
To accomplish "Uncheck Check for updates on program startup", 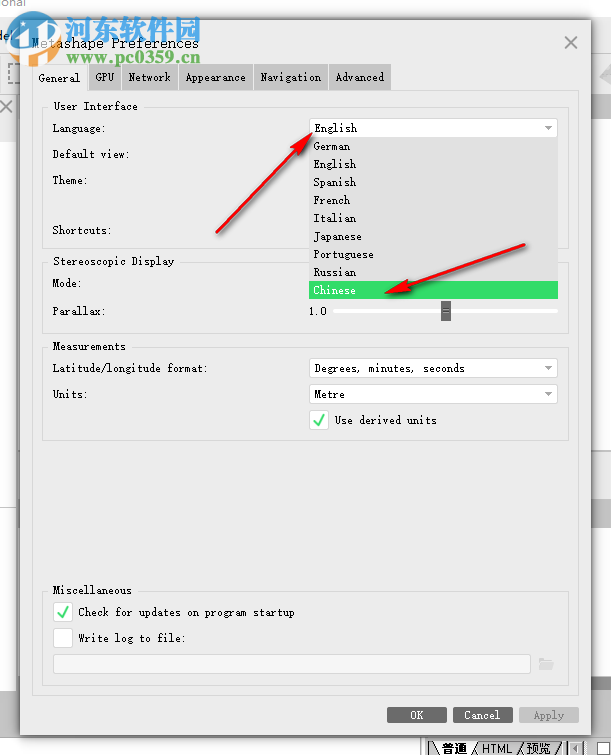I will (63, 612).
